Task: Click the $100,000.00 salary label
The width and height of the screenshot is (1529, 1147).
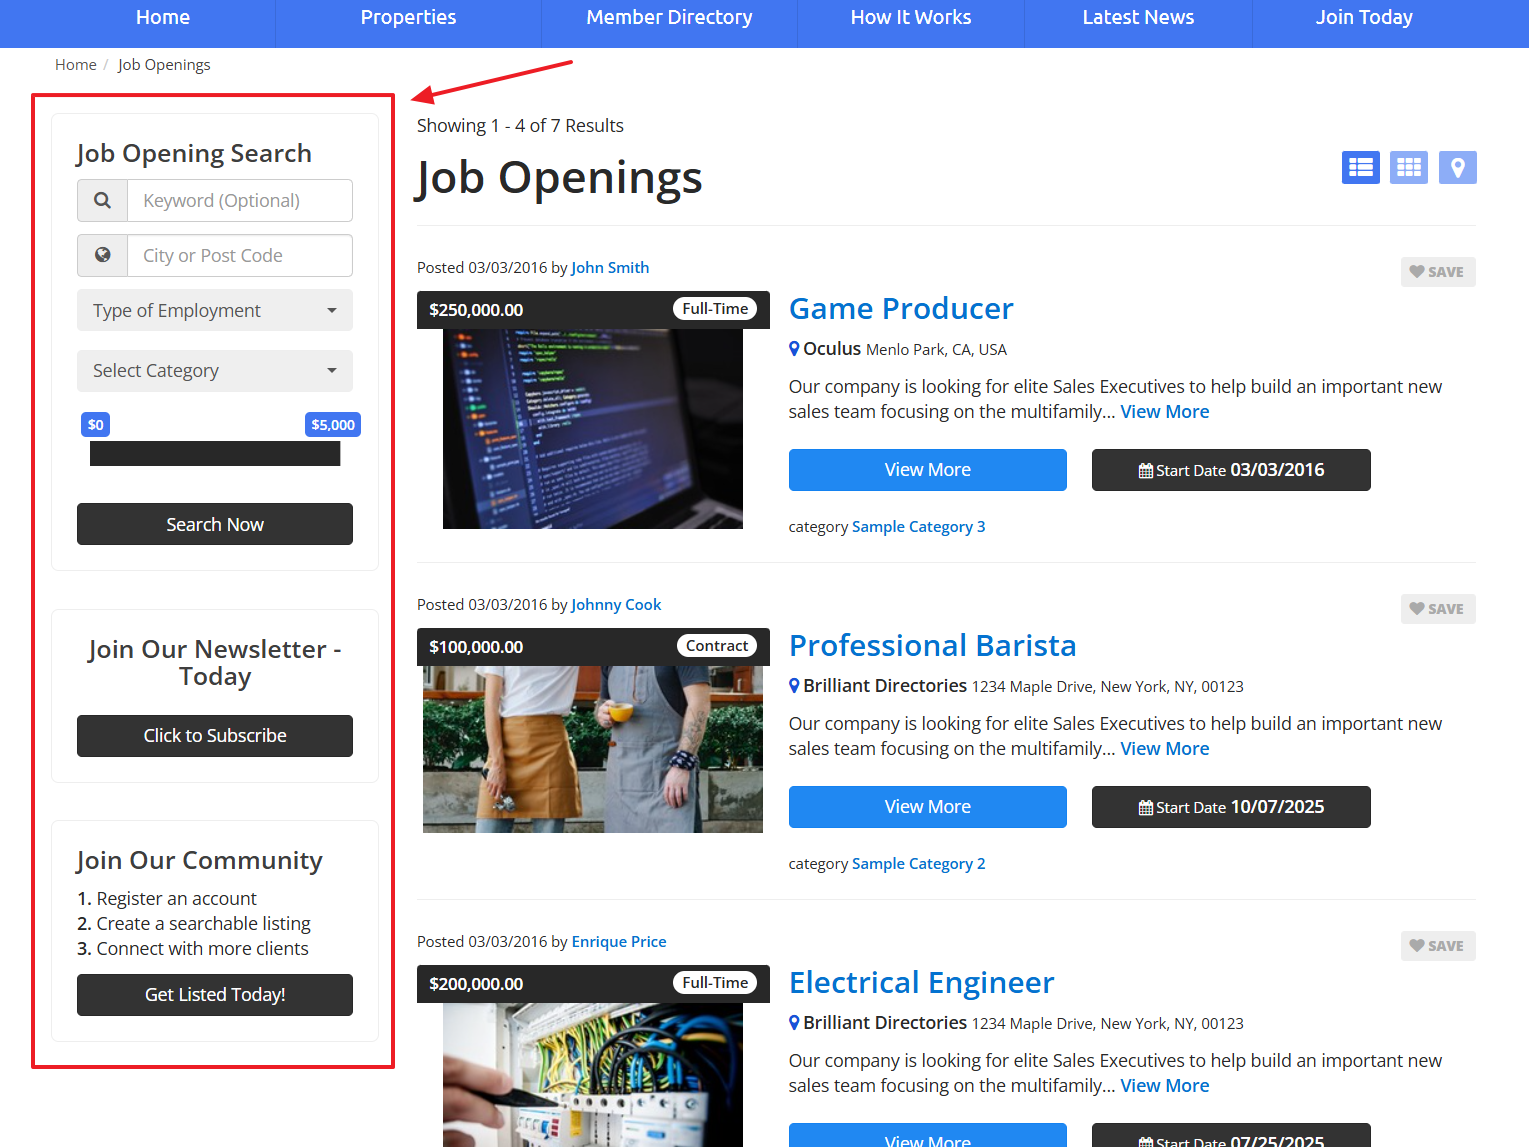Action: (x=476, y=647)
